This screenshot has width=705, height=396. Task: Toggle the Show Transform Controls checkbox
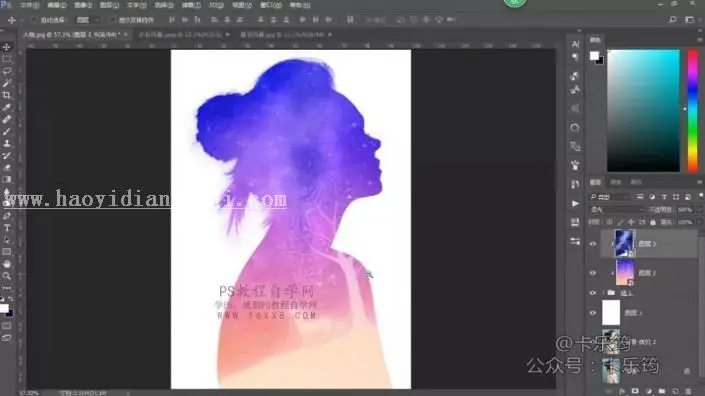tap(113, 20)
